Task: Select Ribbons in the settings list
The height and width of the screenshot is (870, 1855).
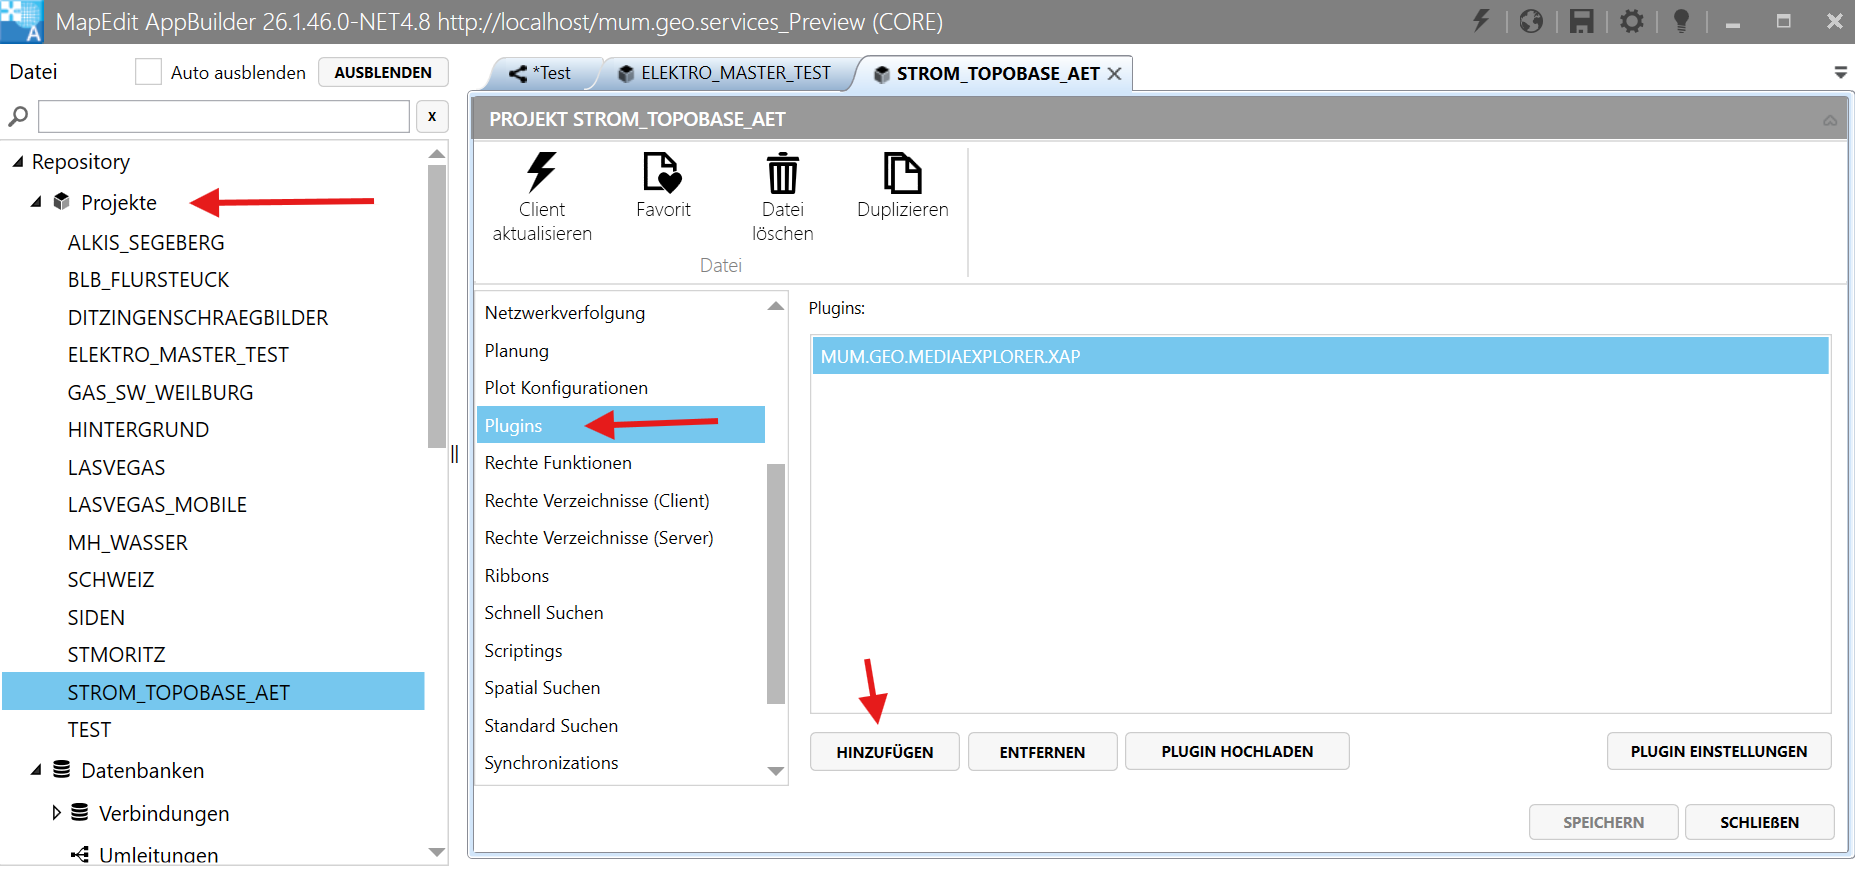Action: pos(517,576)
